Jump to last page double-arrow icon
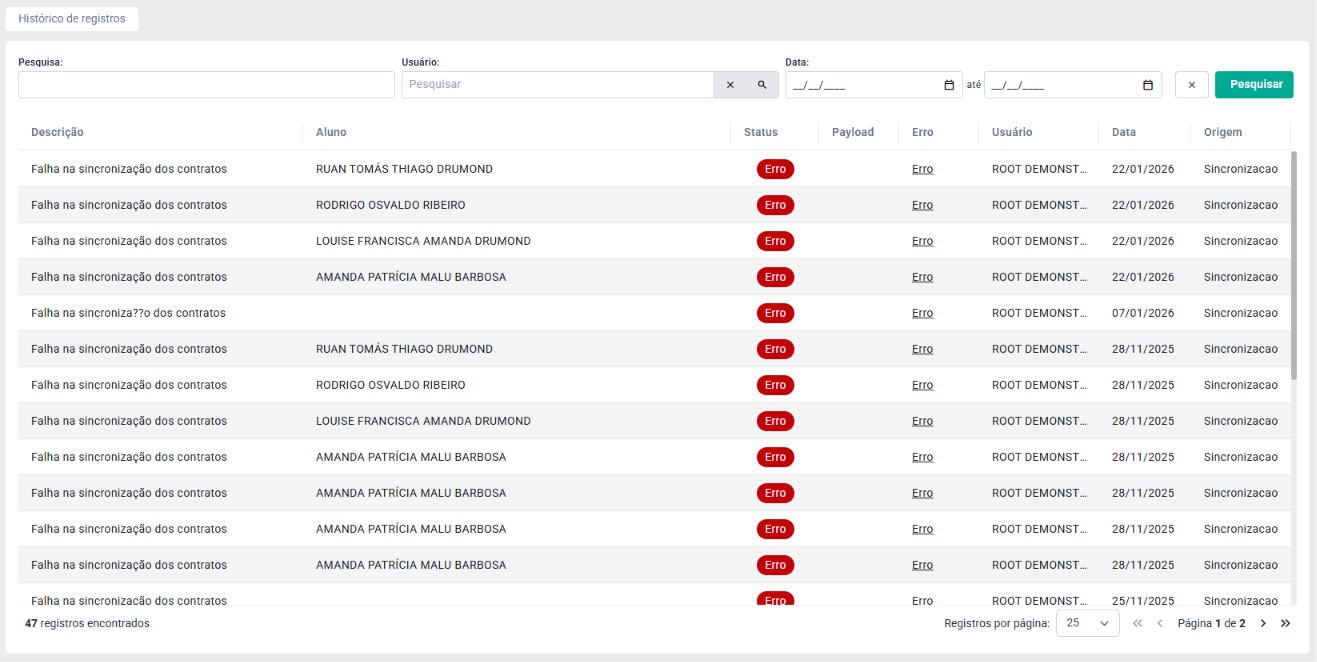The height and width of the screenshot is (662, 1317). click(x=1286, y=623)
